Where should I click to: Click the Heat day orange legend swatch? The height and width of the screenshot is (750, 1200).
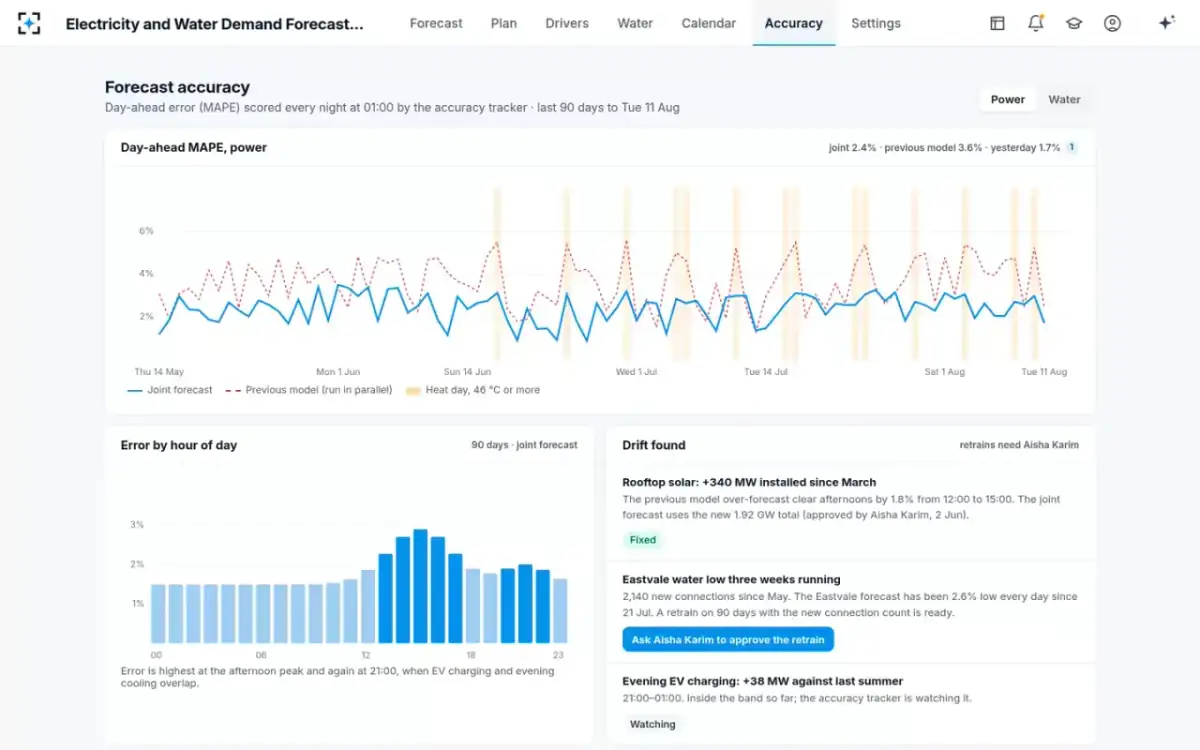click(413, 390)
